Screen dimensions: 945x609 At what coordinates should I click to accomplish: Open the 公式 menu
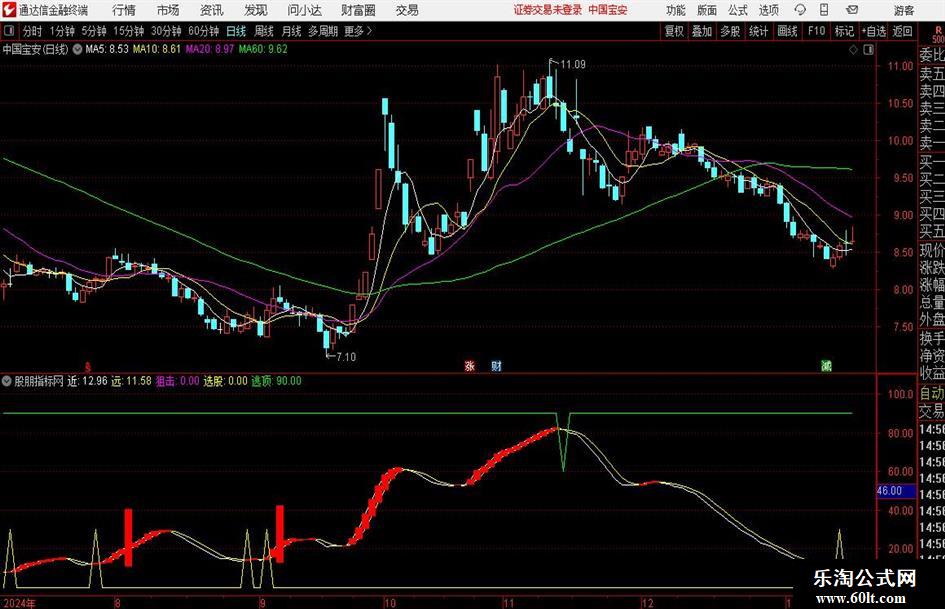tap(738, 10)
